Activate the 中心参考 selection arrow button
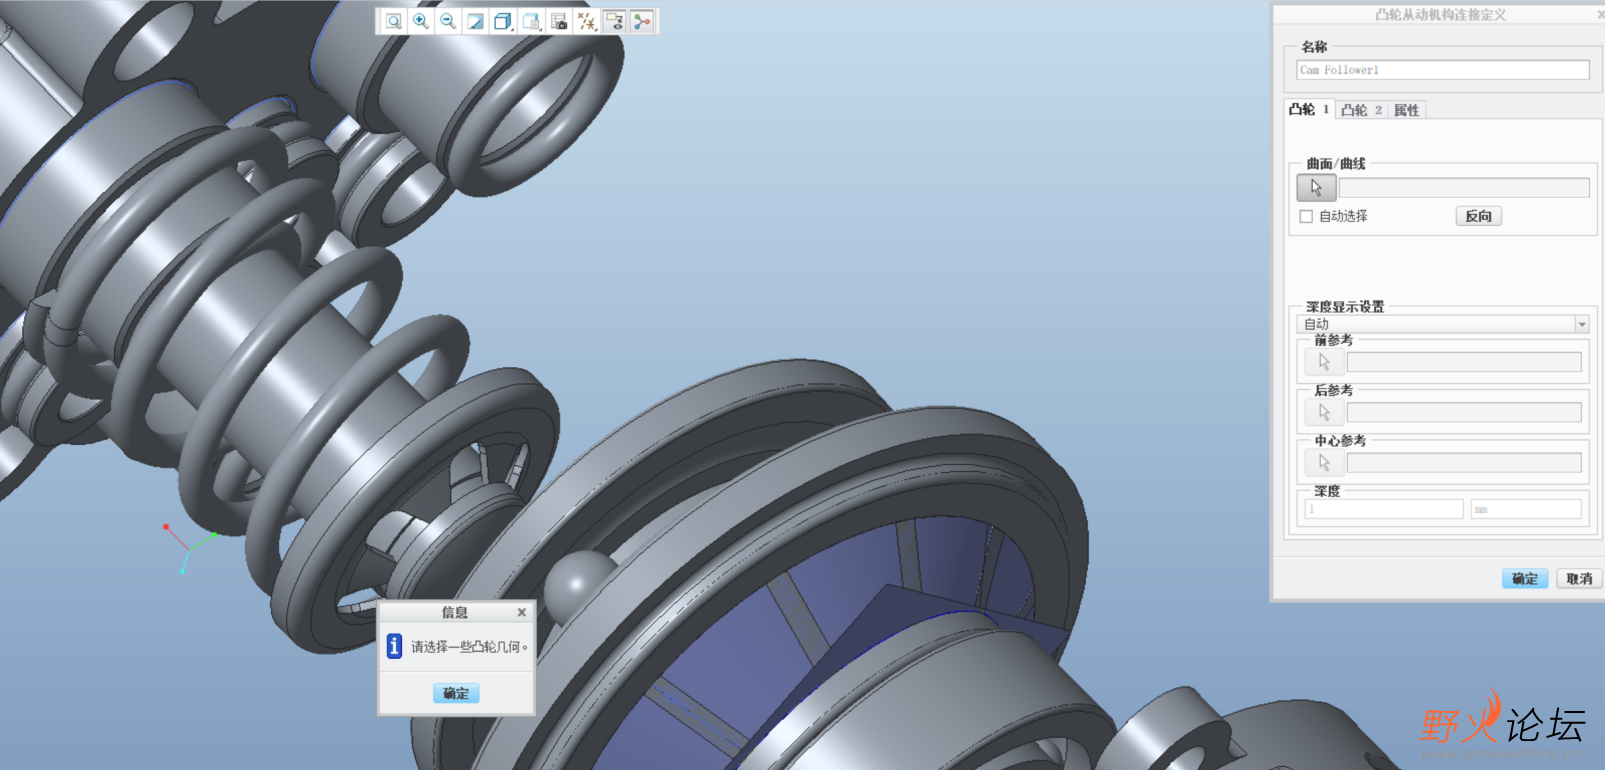The image size is (1605, 770). (1324, 463)
